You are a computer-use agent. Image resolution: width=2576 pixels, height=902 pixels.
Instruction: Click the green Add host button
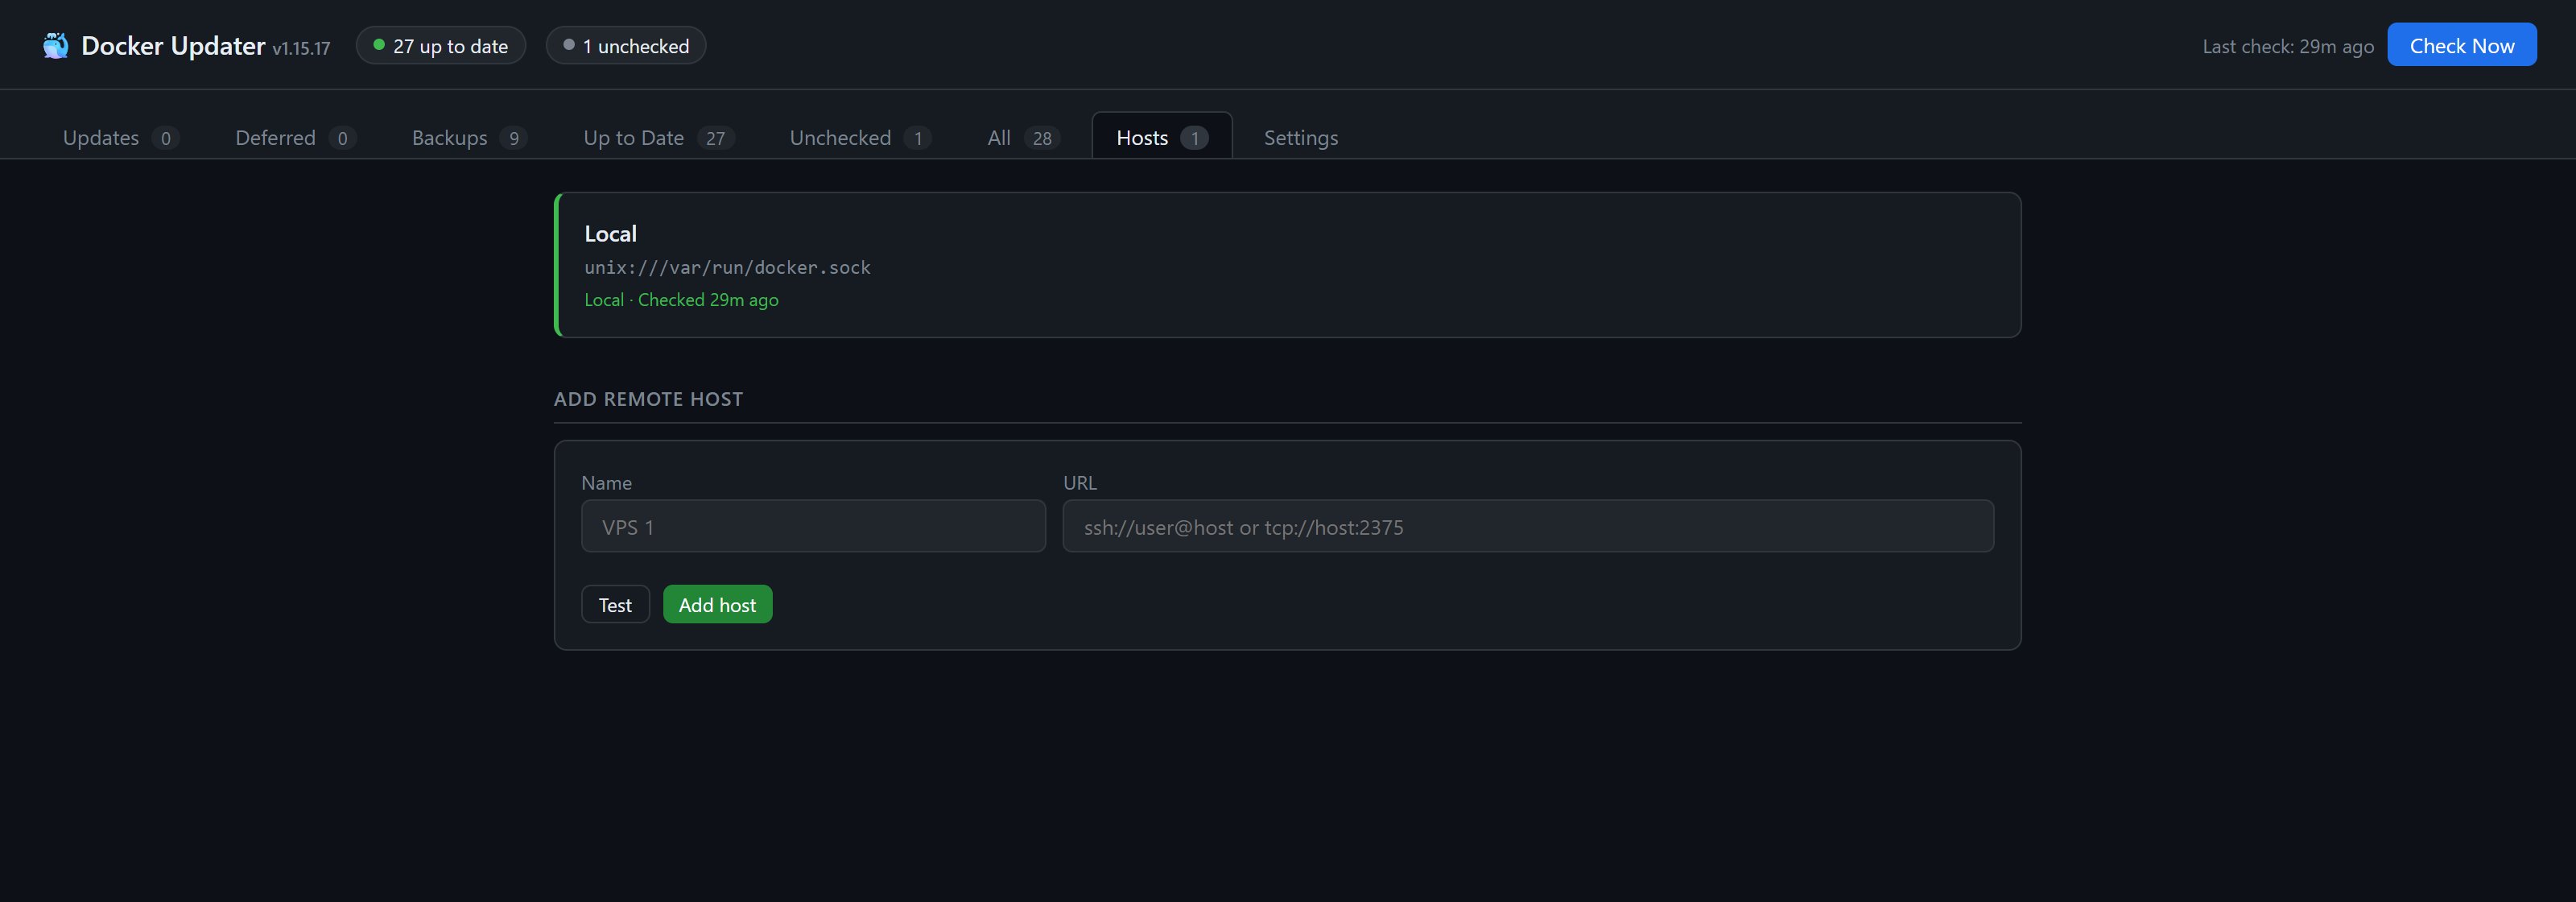click(x=718, y=604)
